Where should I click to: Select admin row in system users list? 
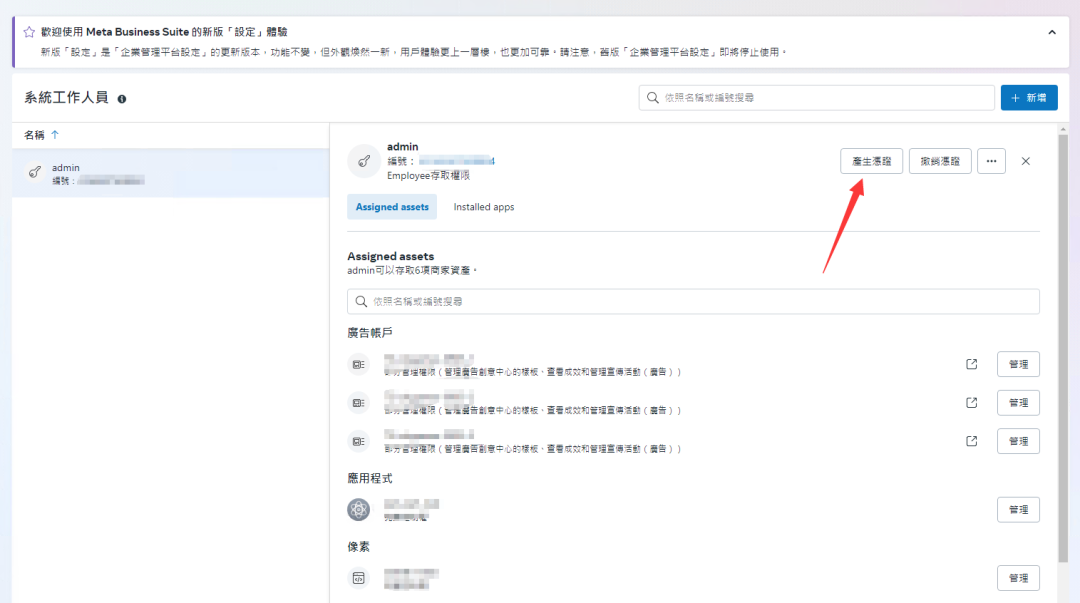(171, 174)
